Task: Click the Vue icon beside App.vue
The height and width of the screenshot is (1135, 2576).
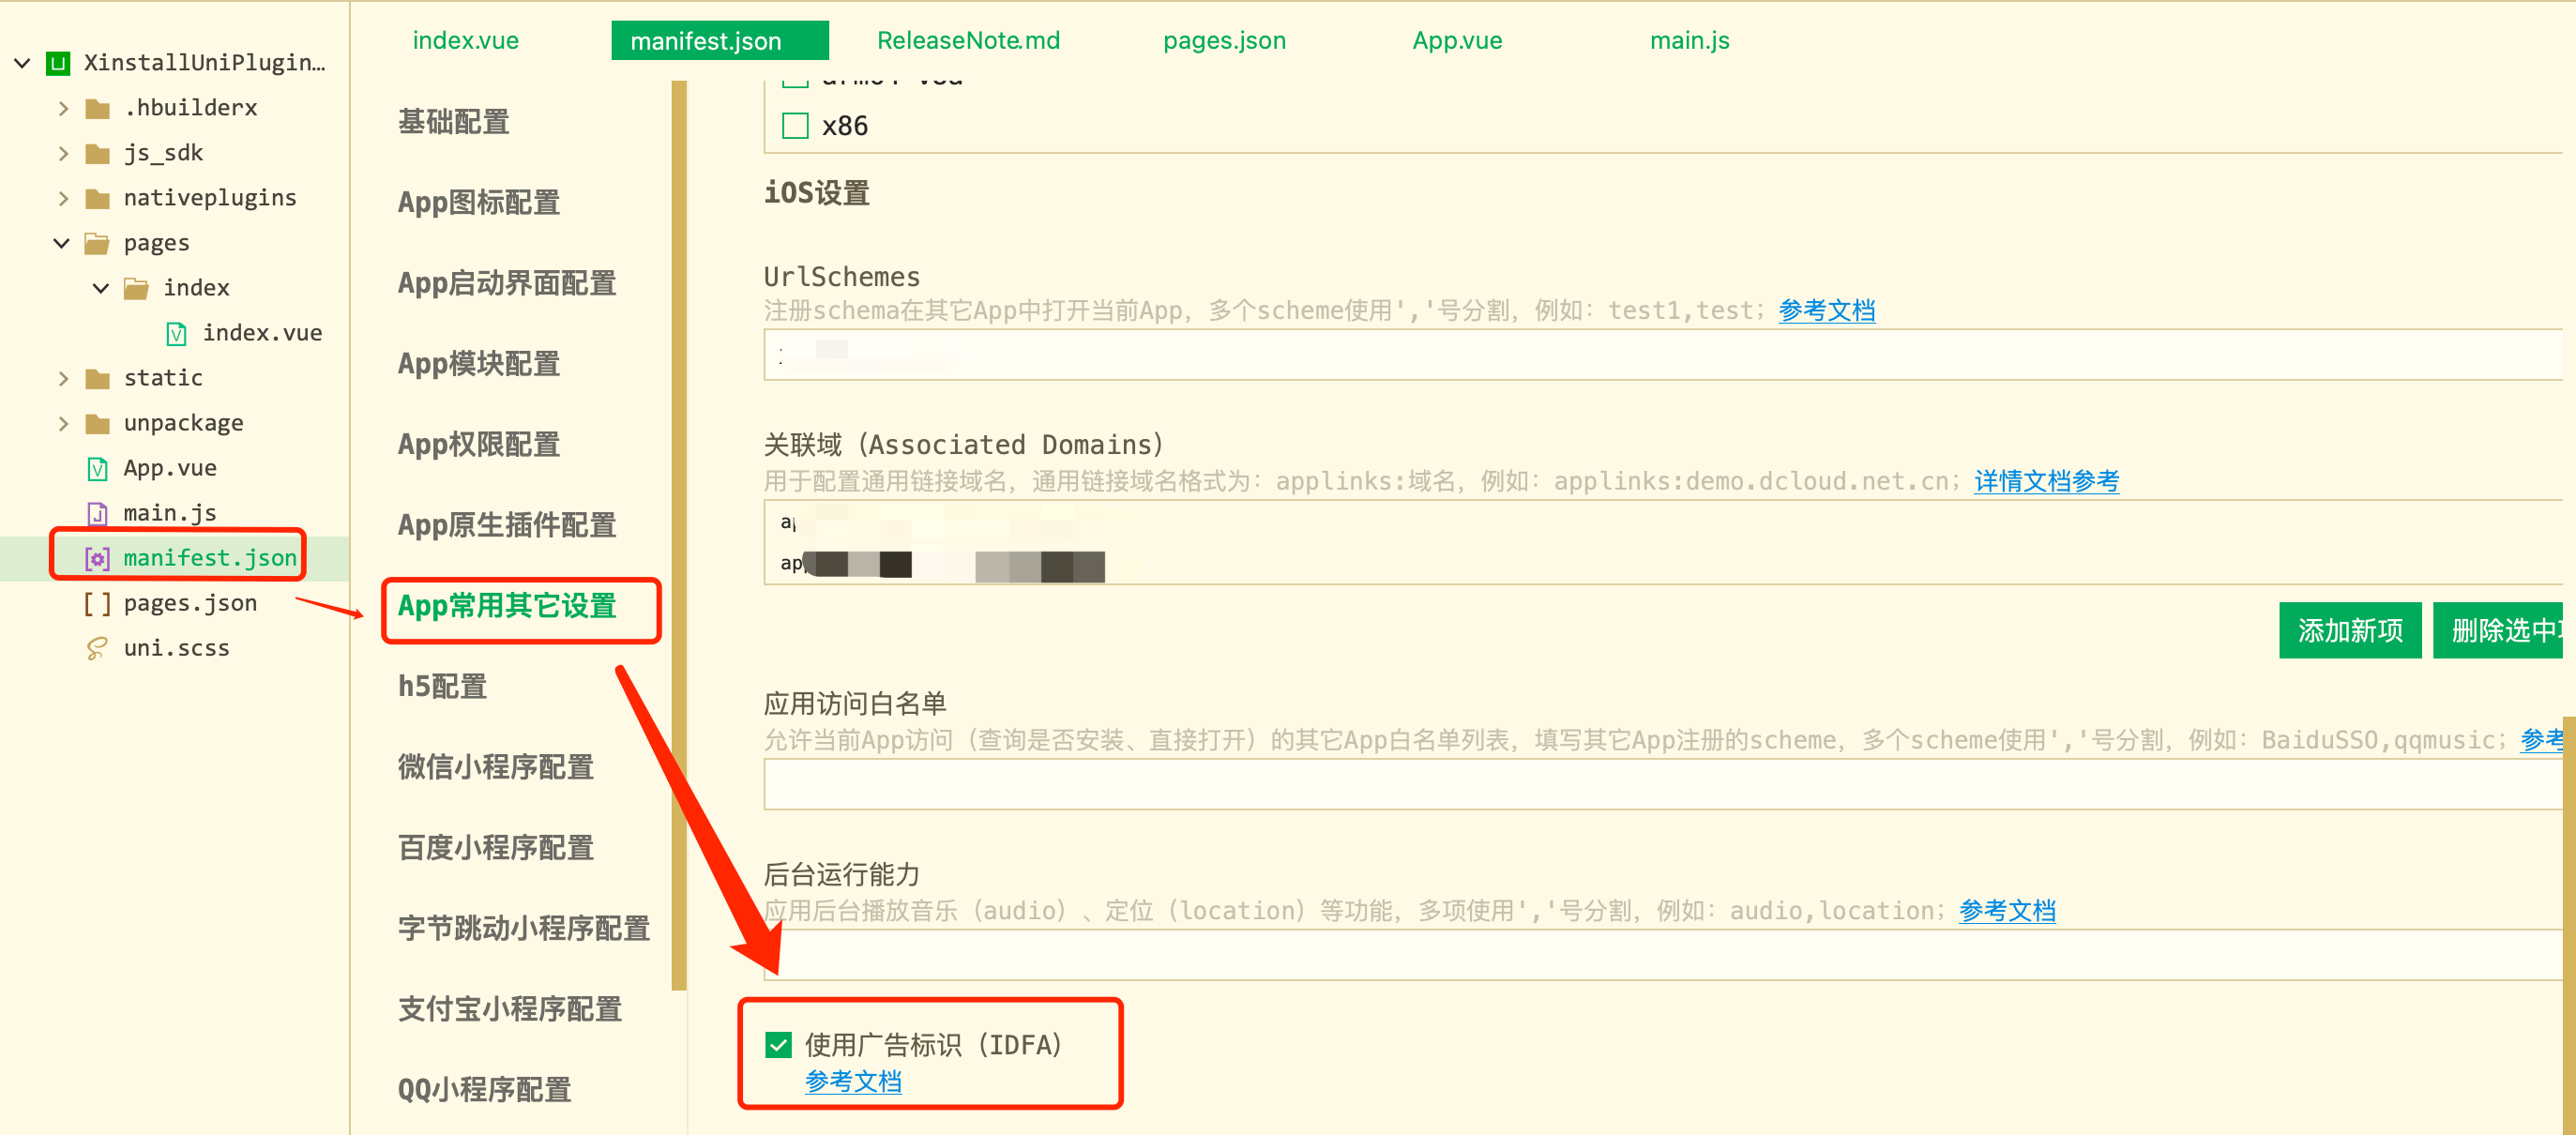Action: pyautogui.click(x=95, y=467)
